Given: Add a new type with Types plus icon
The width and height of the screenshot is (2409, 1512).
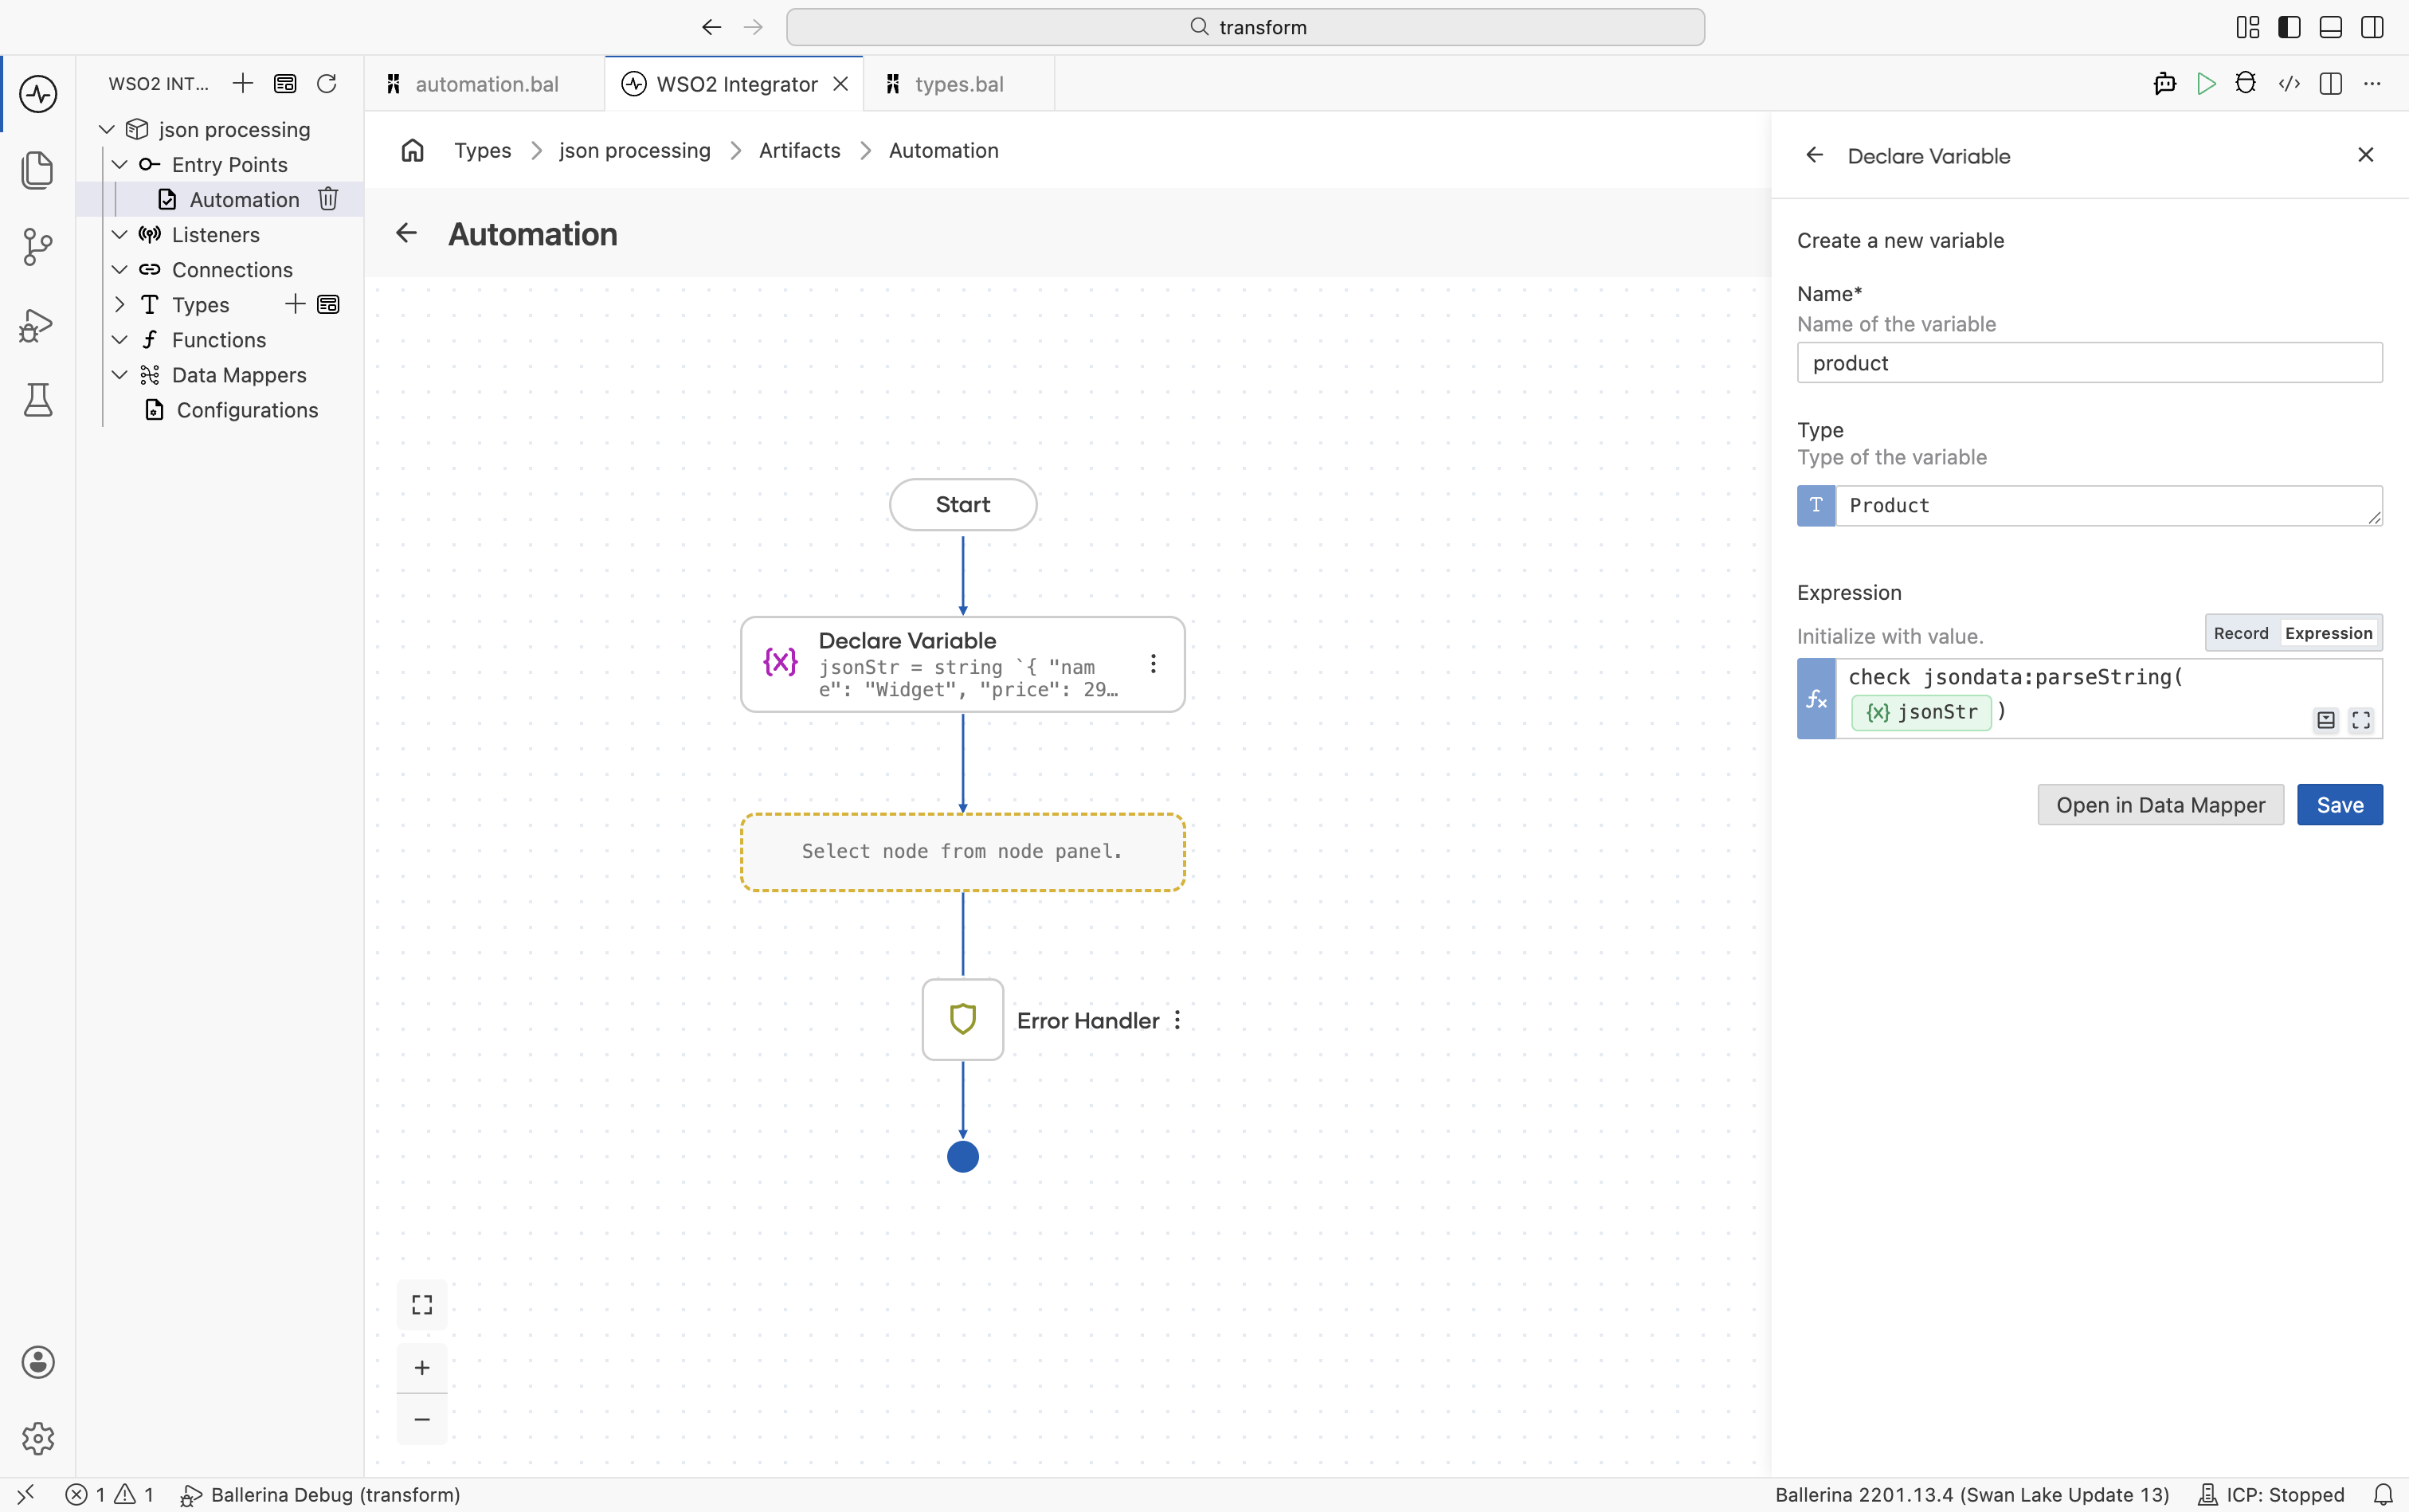Looking at the screenshot, I should pos(295,304).
